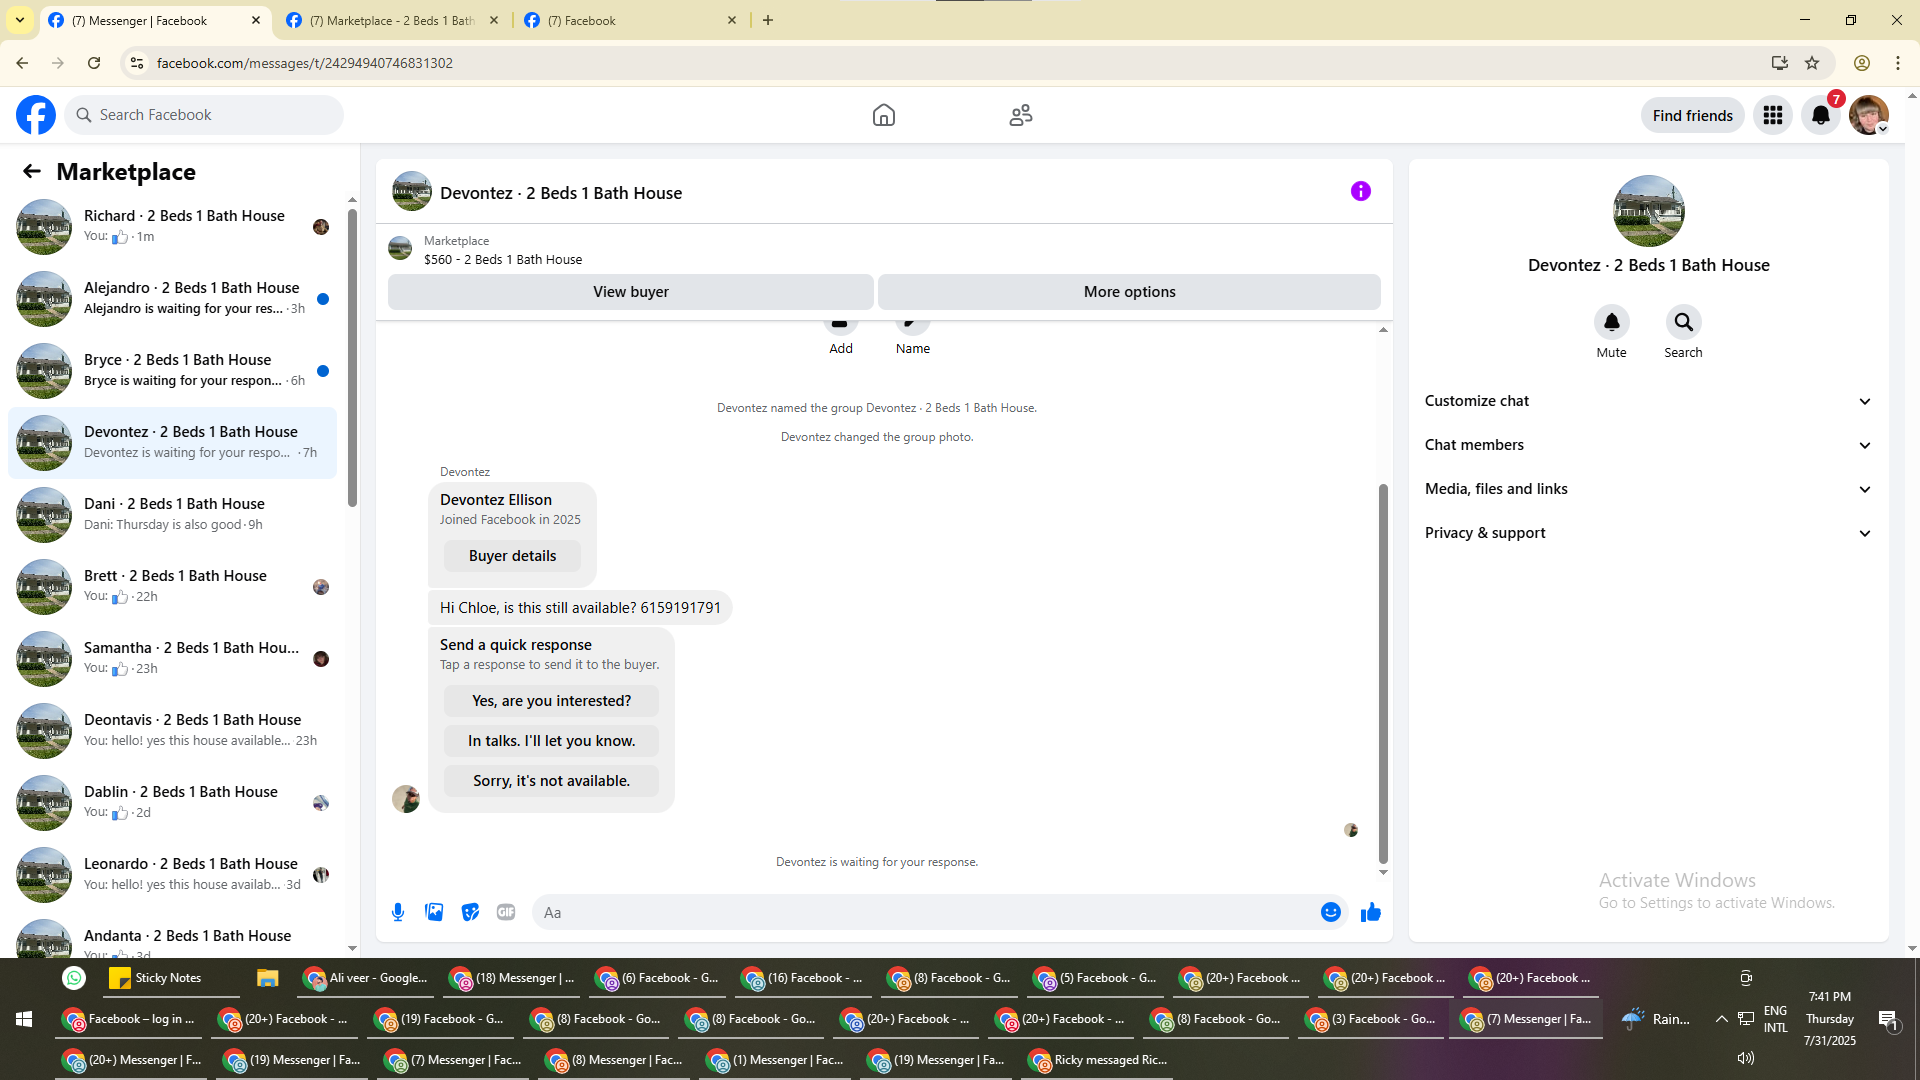This screenshot has height=1080, width=1920.
Task: Click the View buyer button
Action: click(630, 292)
